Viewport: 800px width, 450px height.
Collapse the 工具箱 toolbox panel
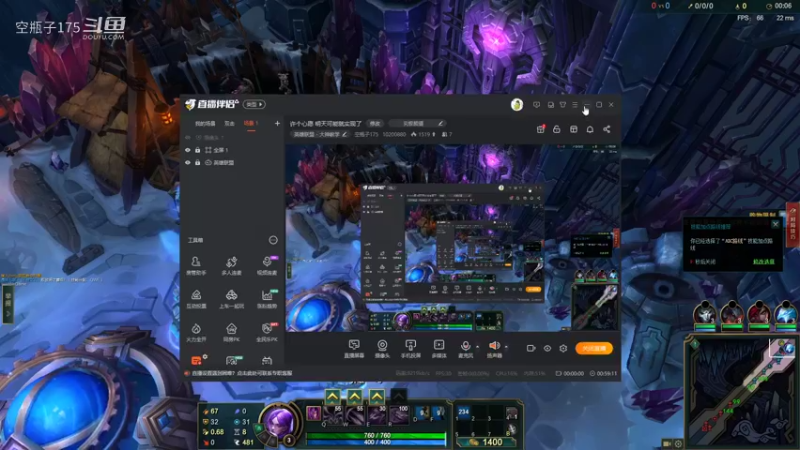[273, 240]
